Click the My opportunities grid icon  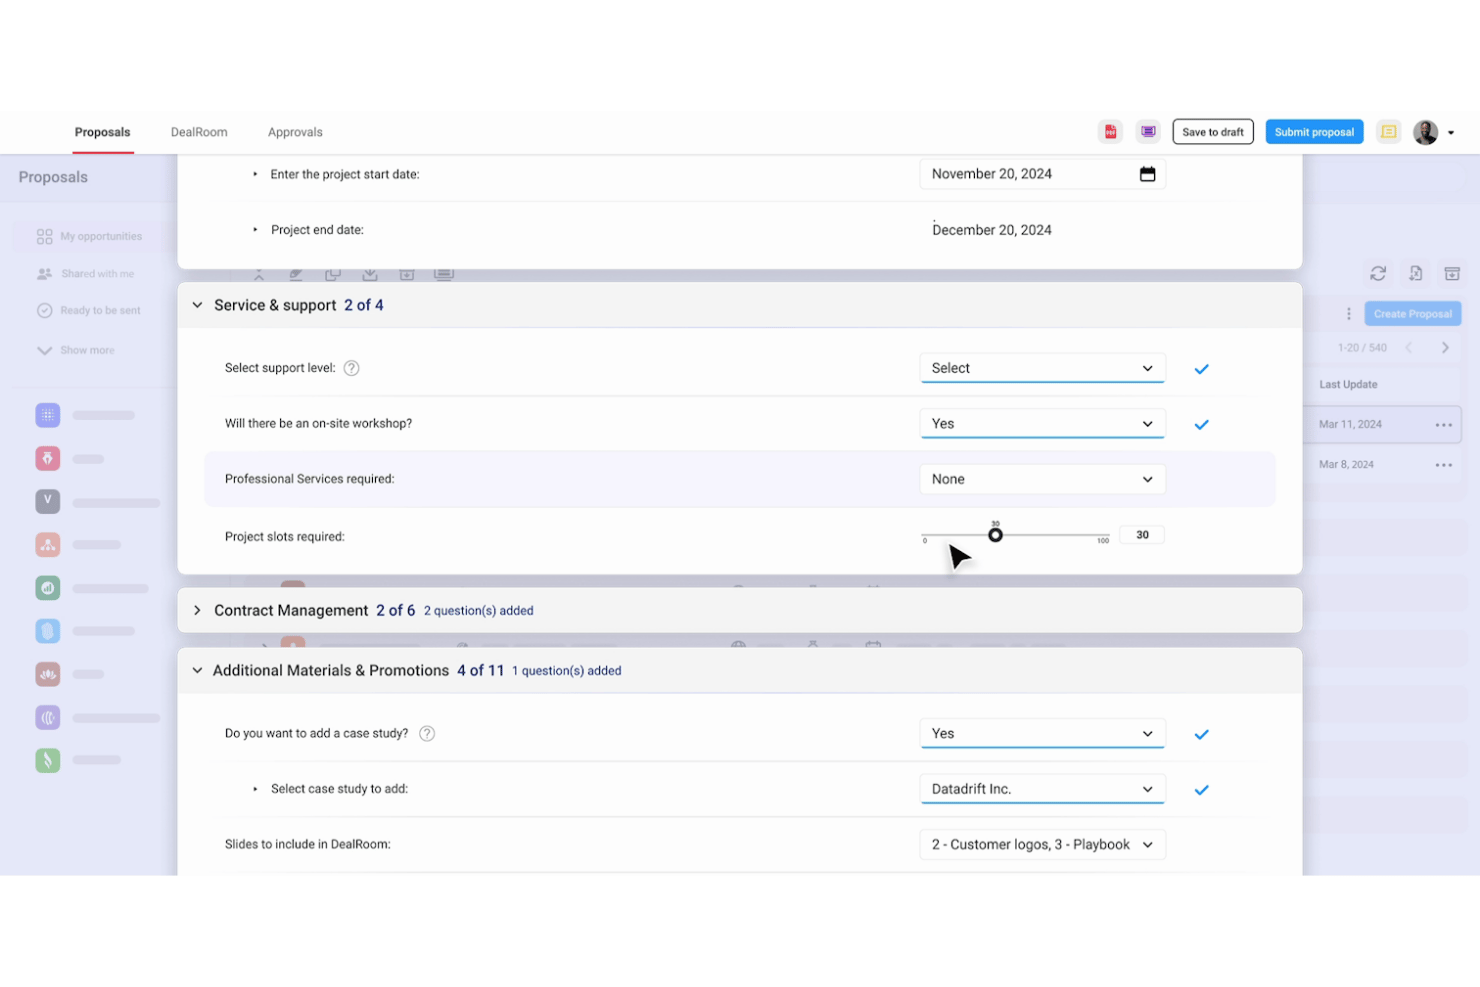click(x=44, y=237)
